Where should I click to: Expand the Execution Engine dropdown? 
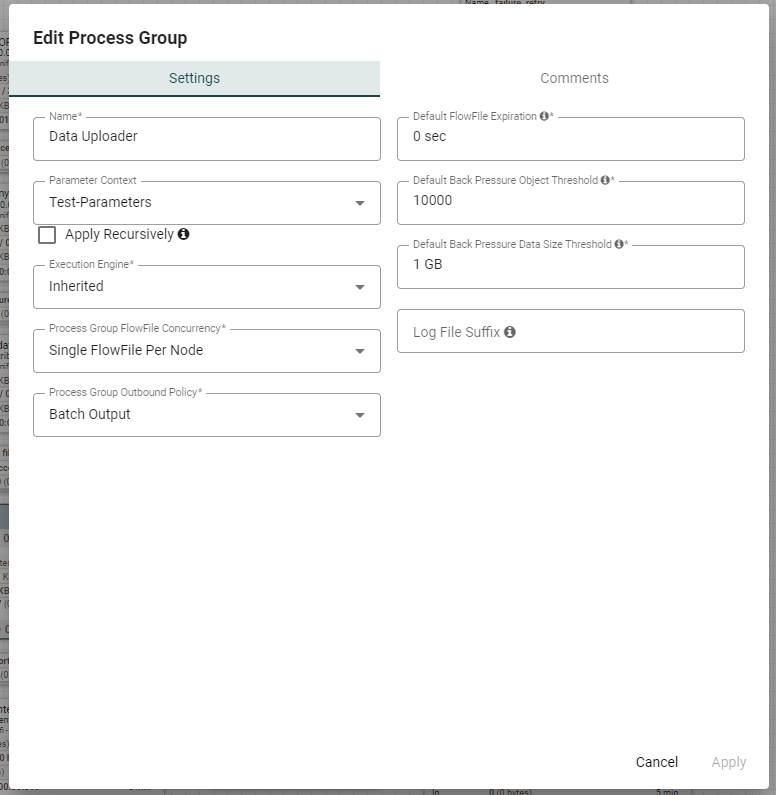360,287
